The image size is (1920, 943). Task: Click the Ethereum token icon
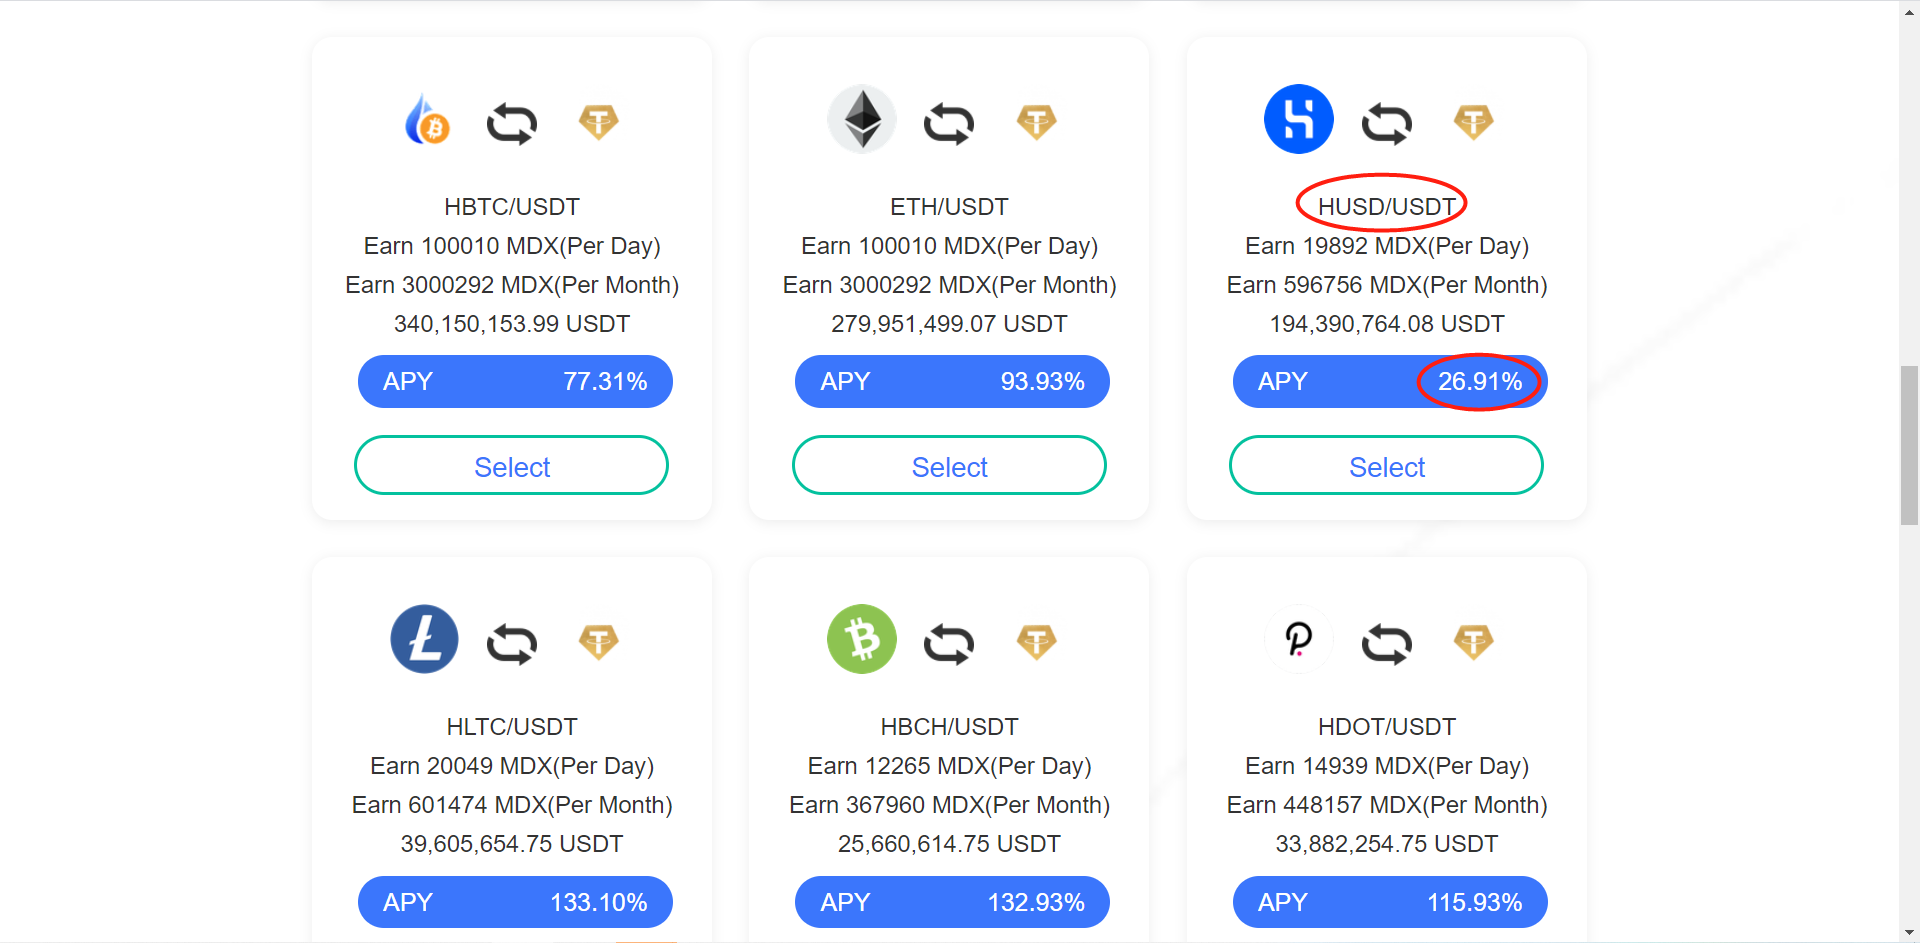862,120
